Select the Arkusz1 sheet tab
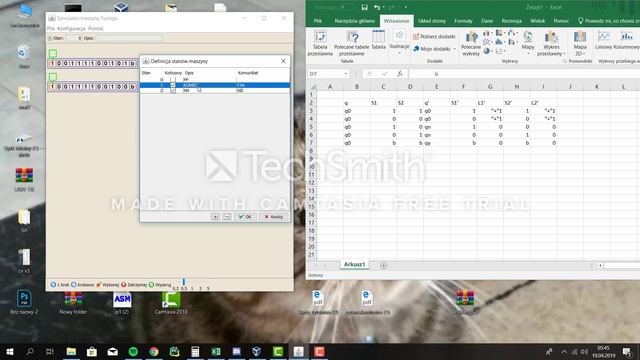Screen dimensions: 640x360 tap(354, 264)
